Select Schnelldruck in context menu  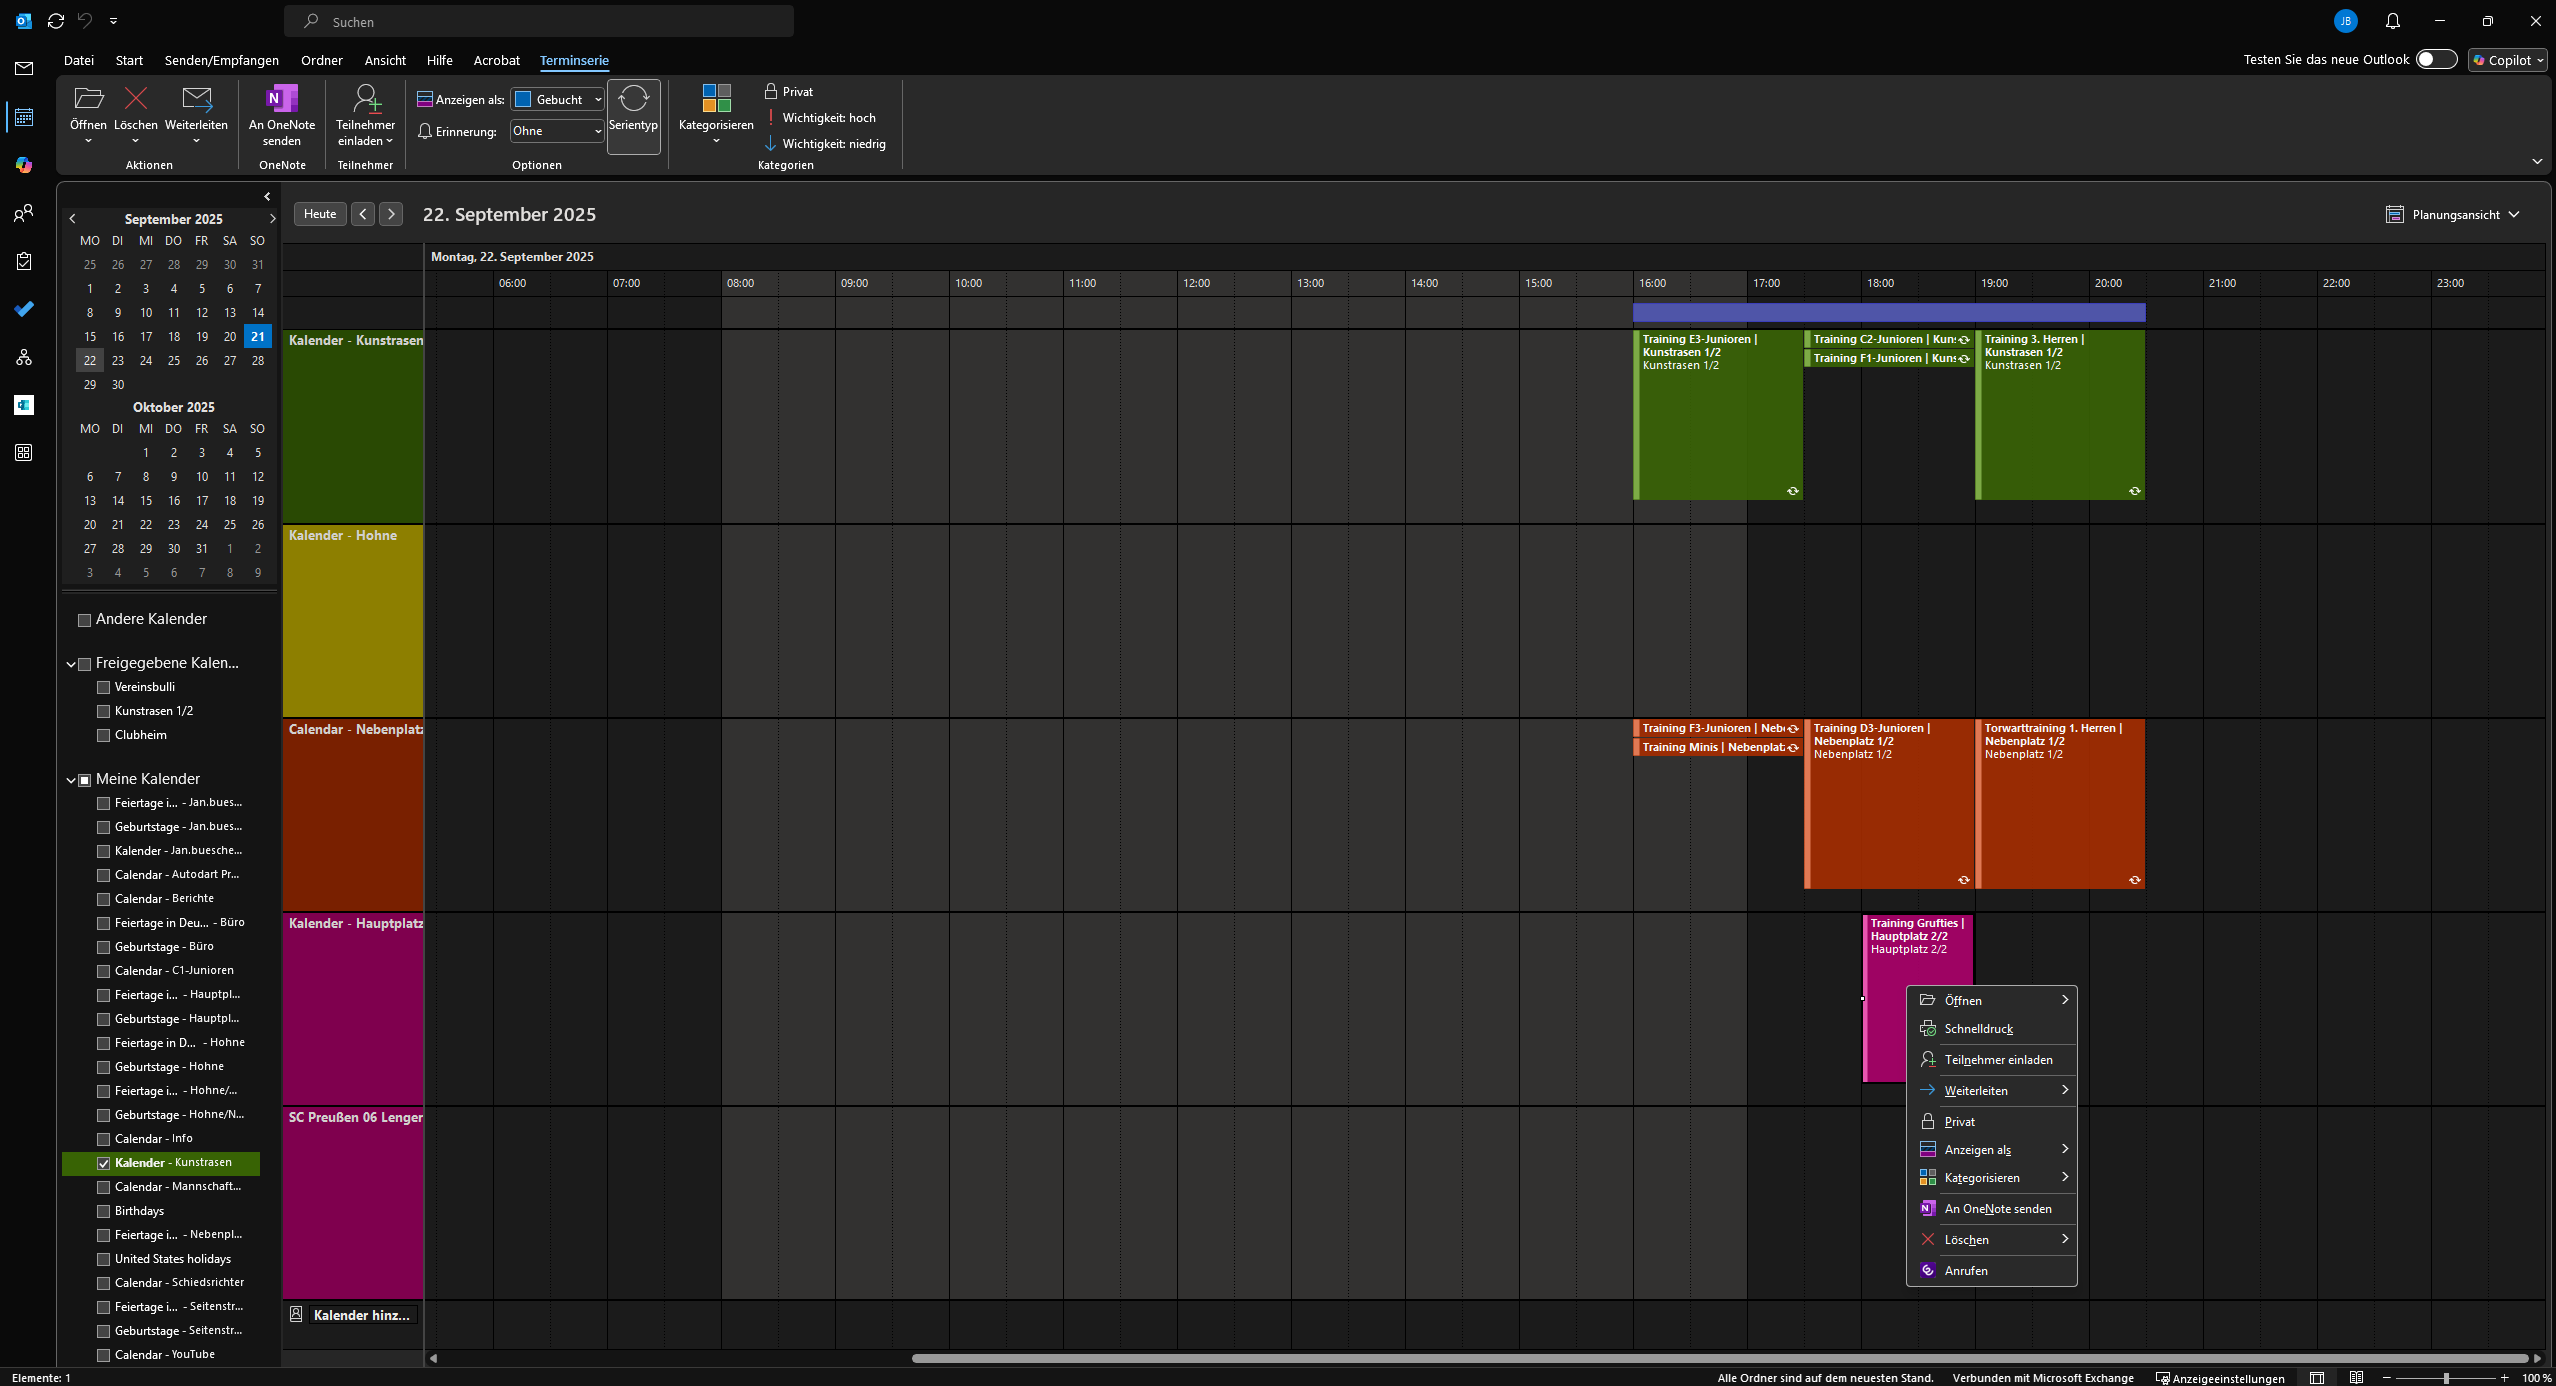click(x=1978, y=1029)
